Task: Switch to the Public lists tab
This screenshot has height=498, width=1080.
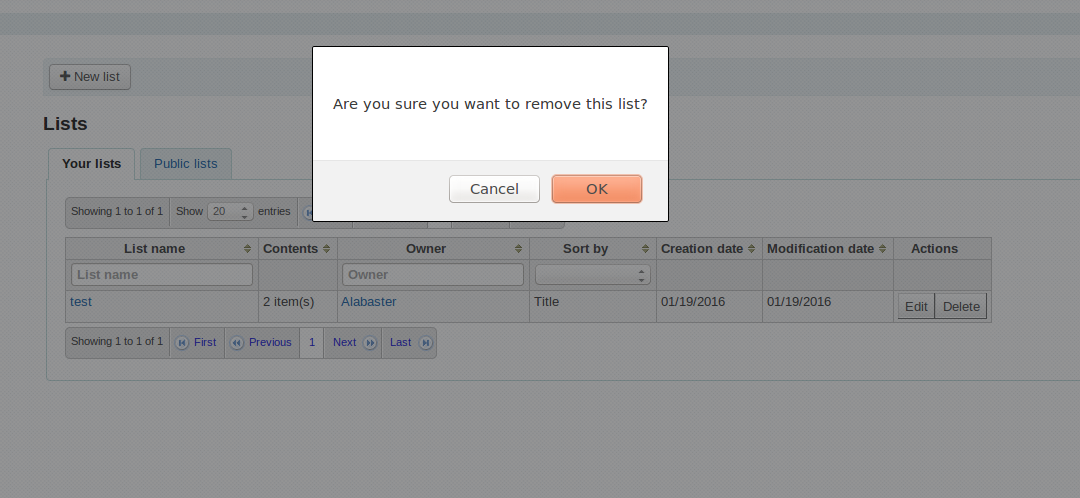Action: pos(185,164)
